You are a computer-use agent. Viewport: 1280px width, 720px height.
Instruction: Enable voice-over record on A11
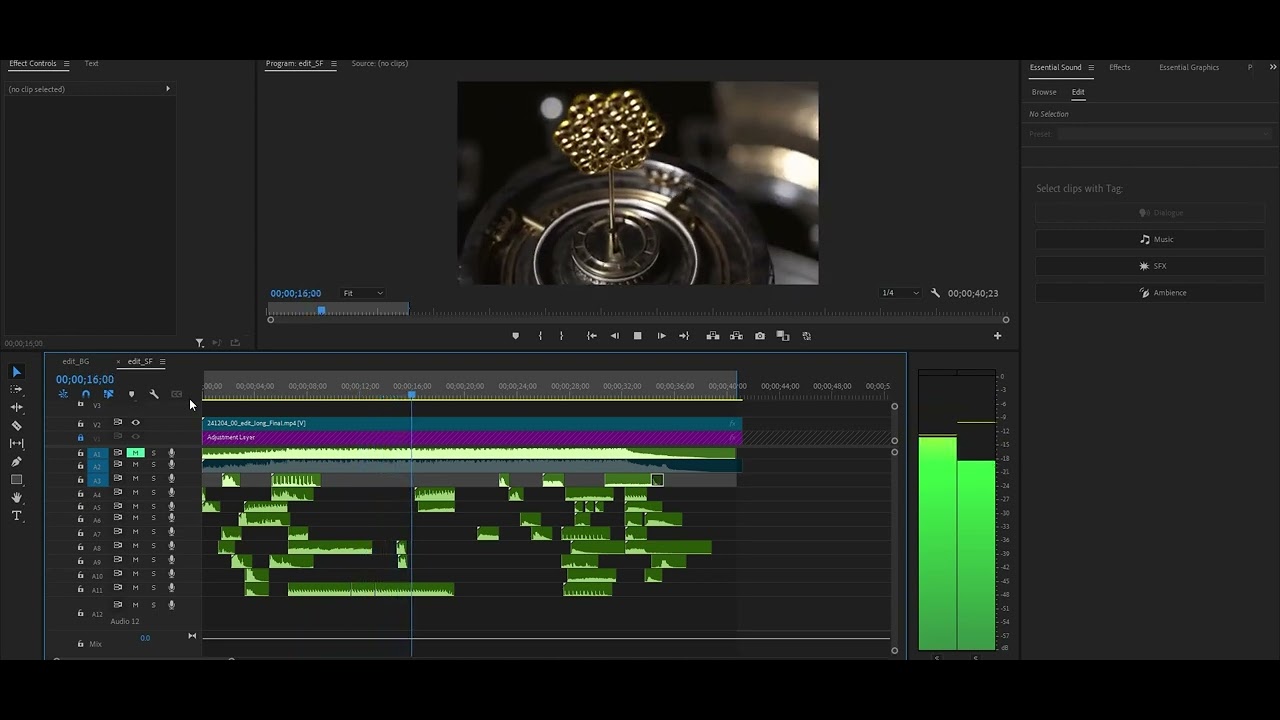coord(171,588)
